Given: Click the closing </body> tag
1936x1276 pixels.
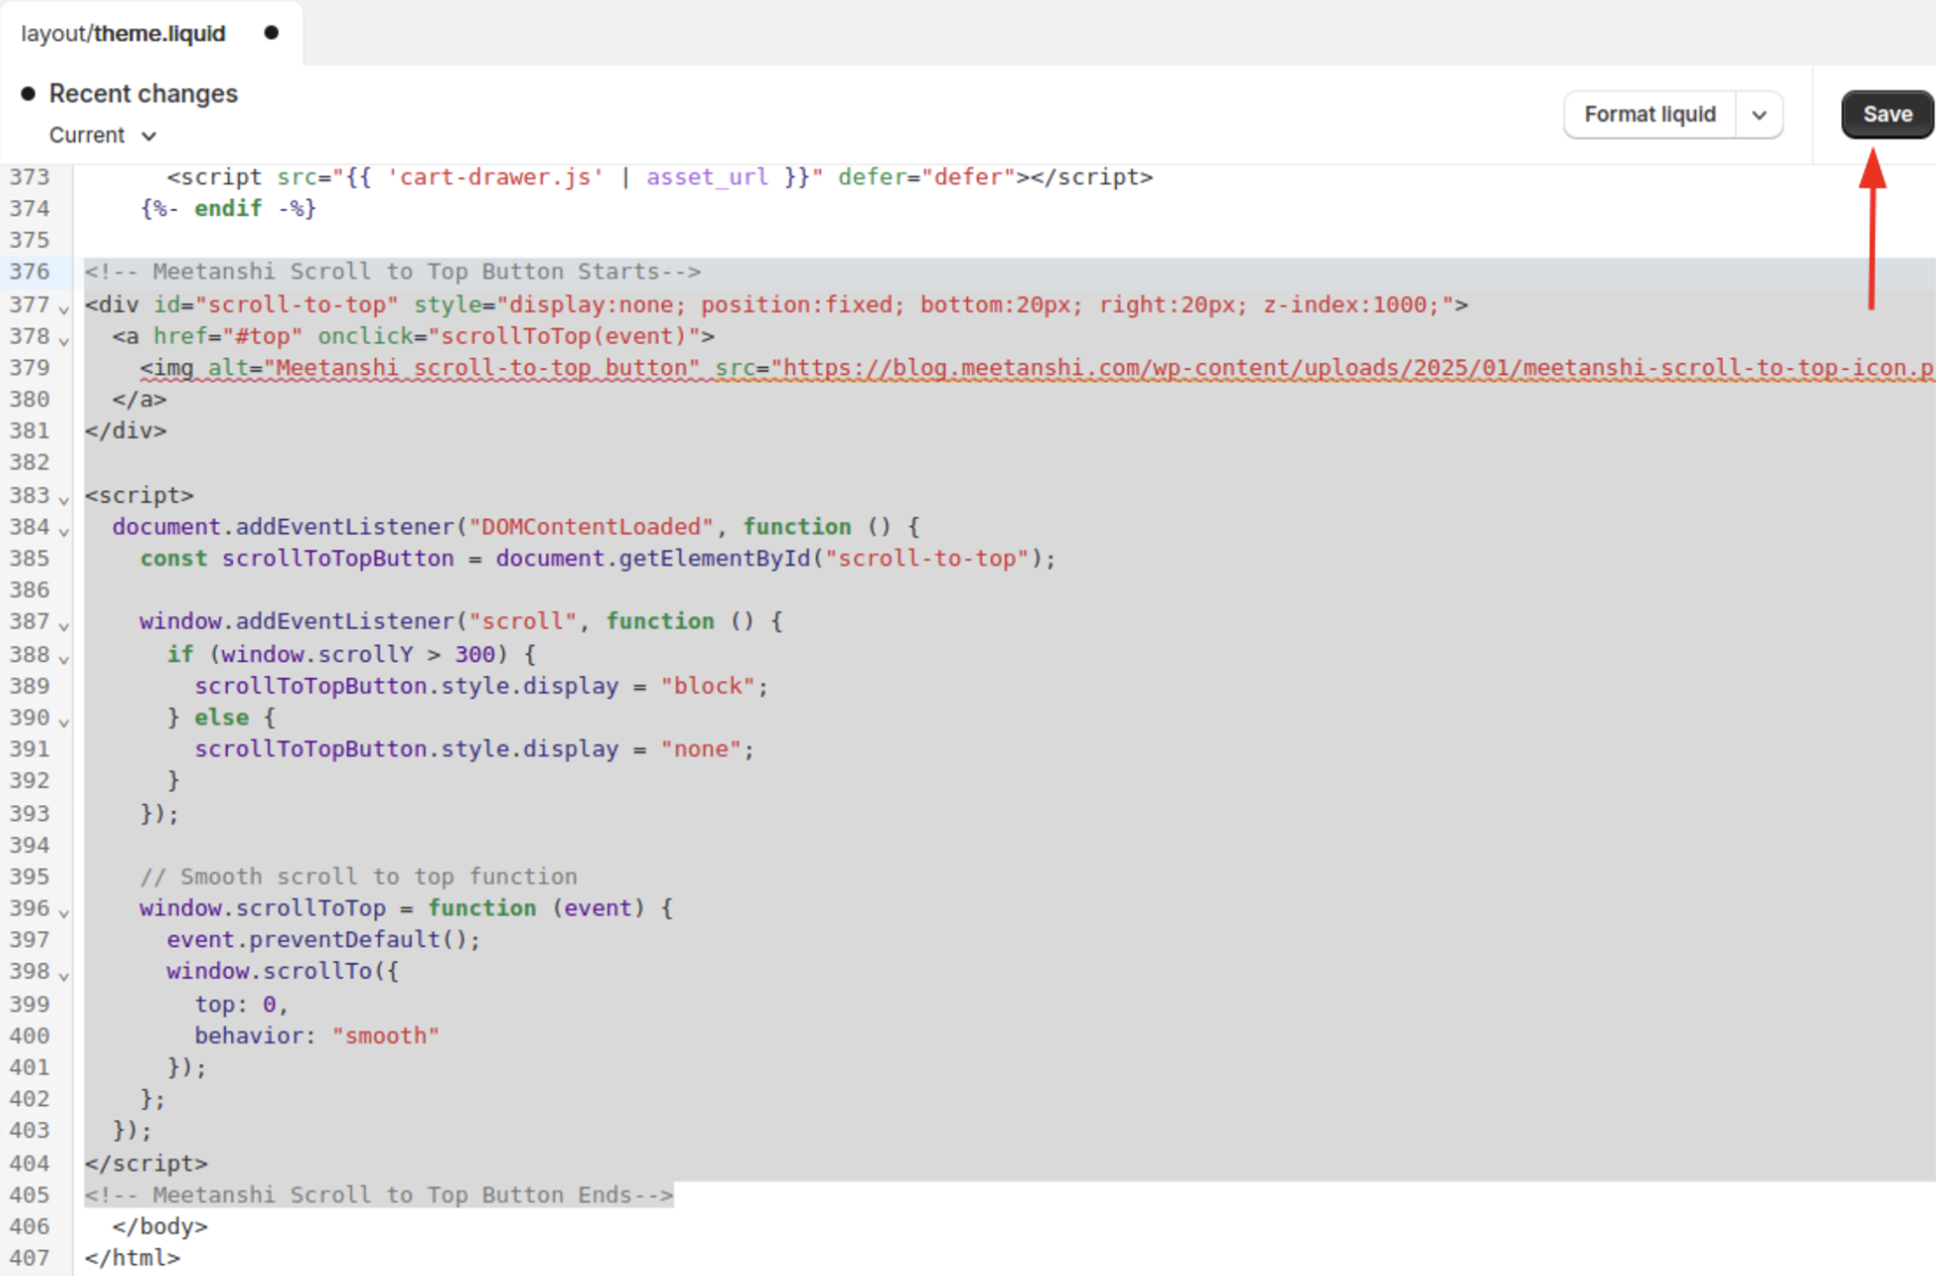Looking at the screenshot, I should (x=160, y=1226).
